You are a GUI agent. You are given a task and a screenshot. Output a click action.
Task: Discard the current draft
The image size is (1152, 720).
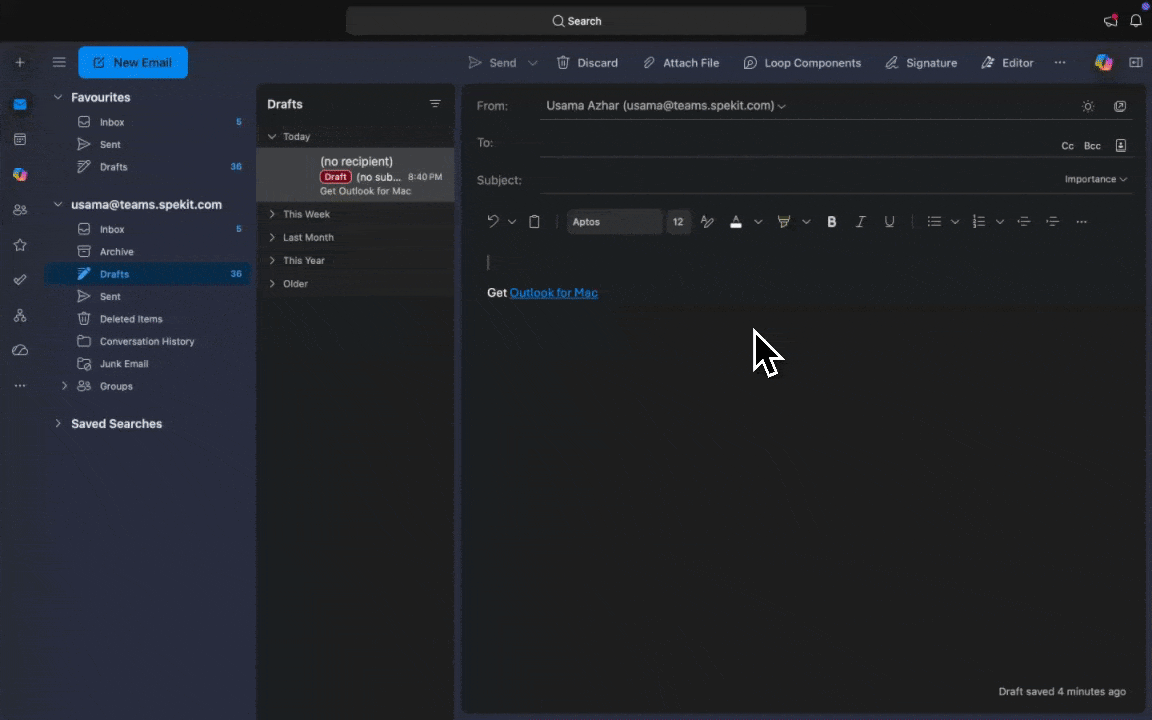(587, 63)
